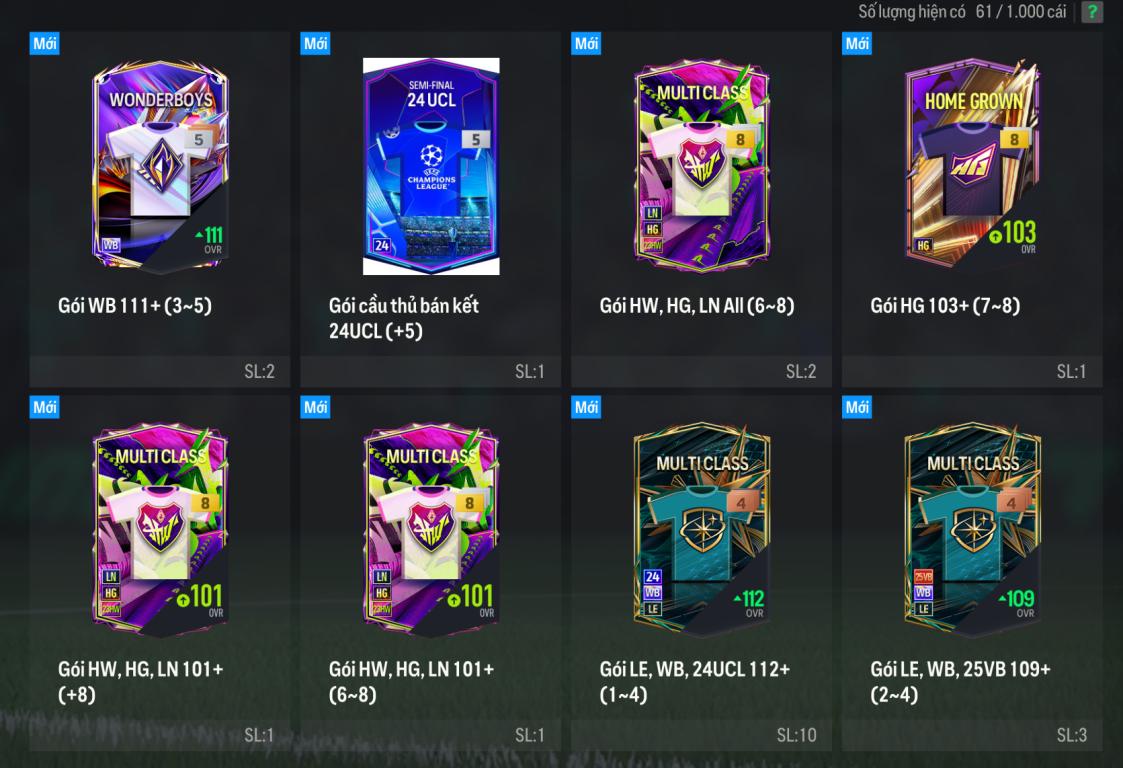Select the Wonderboys 111 OVR pack card
The image size is (1123, 768).
click(x=160, y=166)
